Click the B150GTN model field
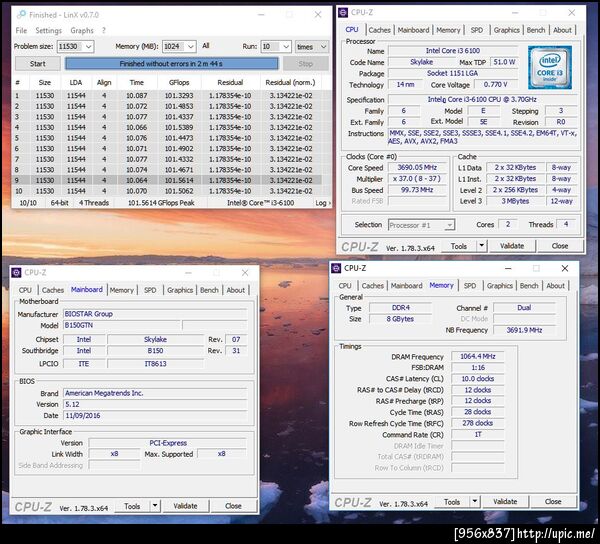Image resolution: width=600 pixels, height=544 pixels. [x=121, y=326]
